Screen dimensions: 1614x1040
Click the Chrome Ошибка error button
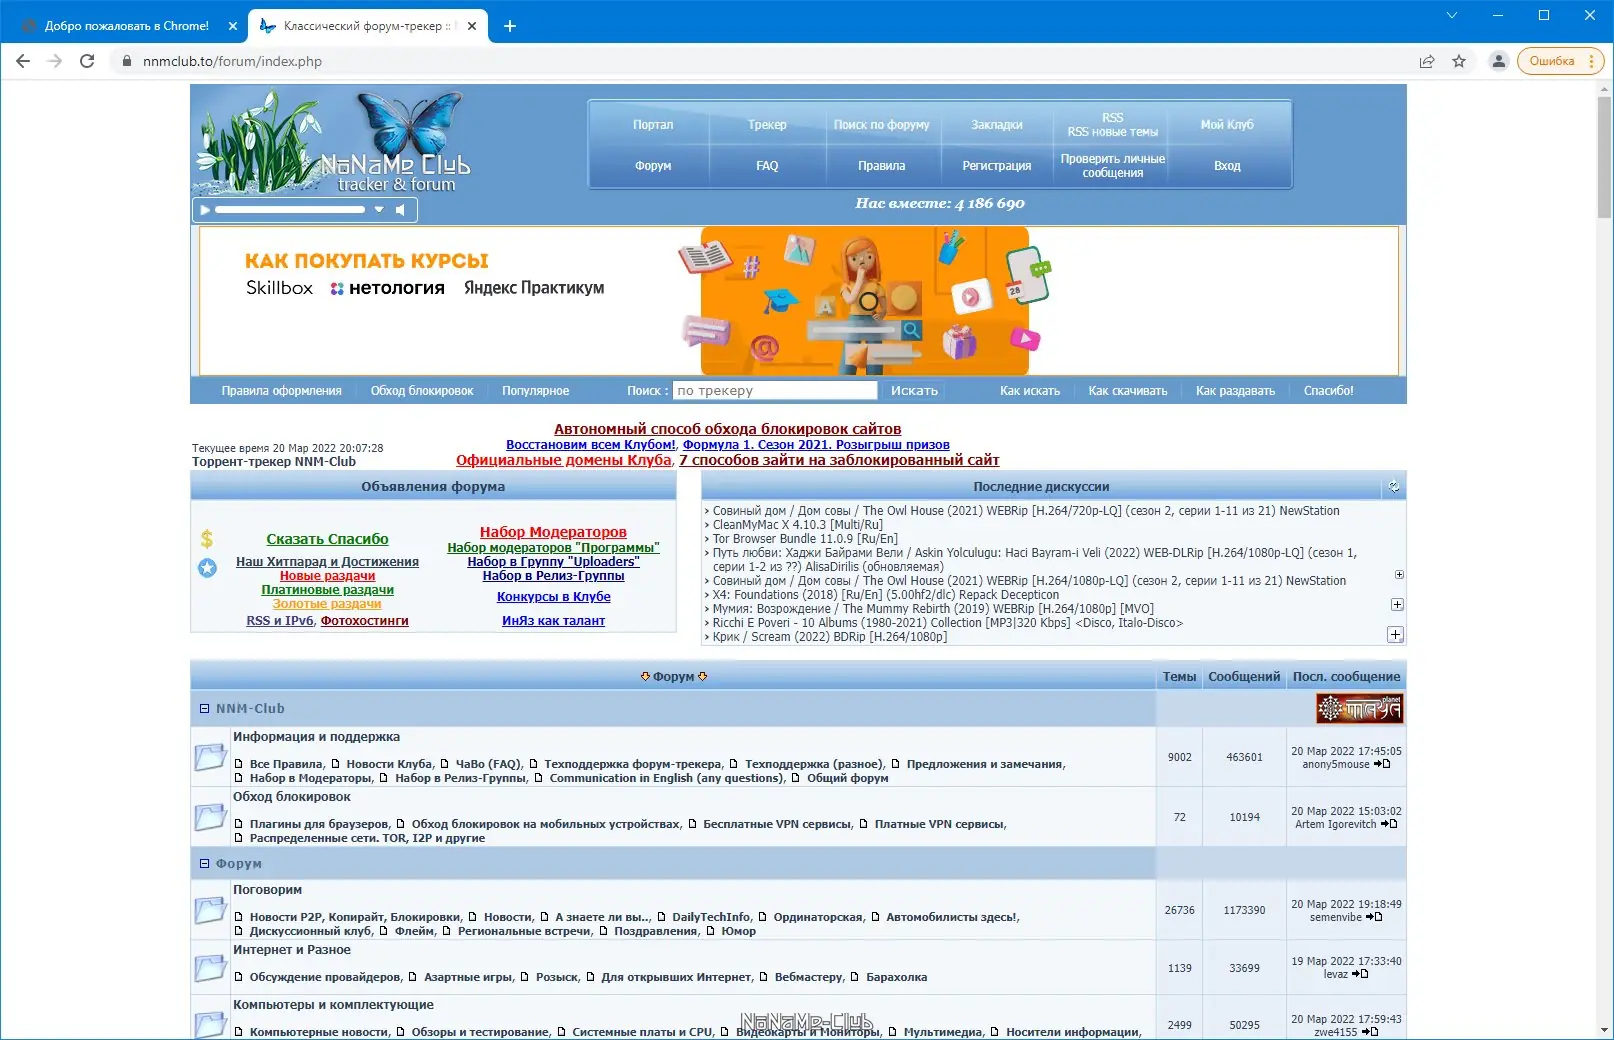pos(1560,61)
